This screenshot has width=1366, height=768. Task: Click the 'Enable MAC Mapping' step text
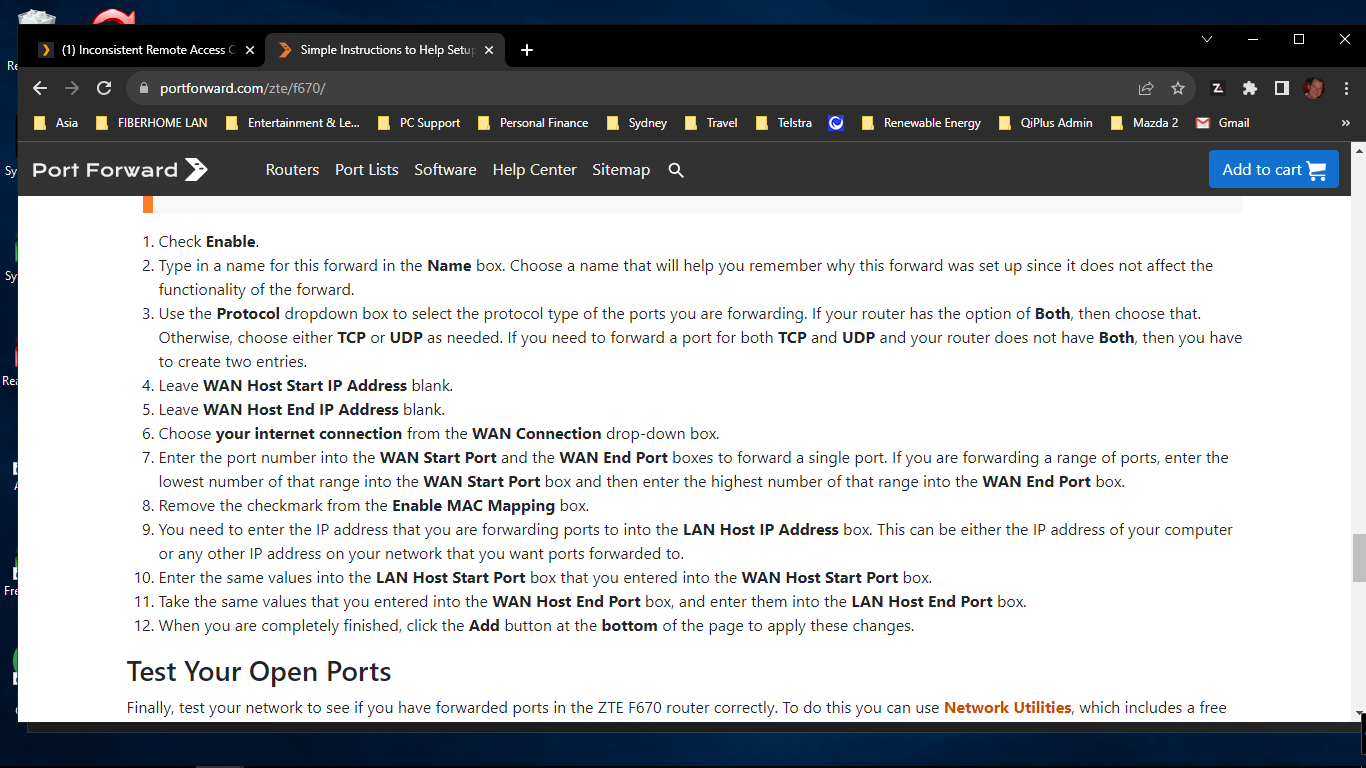click(374, 506)
